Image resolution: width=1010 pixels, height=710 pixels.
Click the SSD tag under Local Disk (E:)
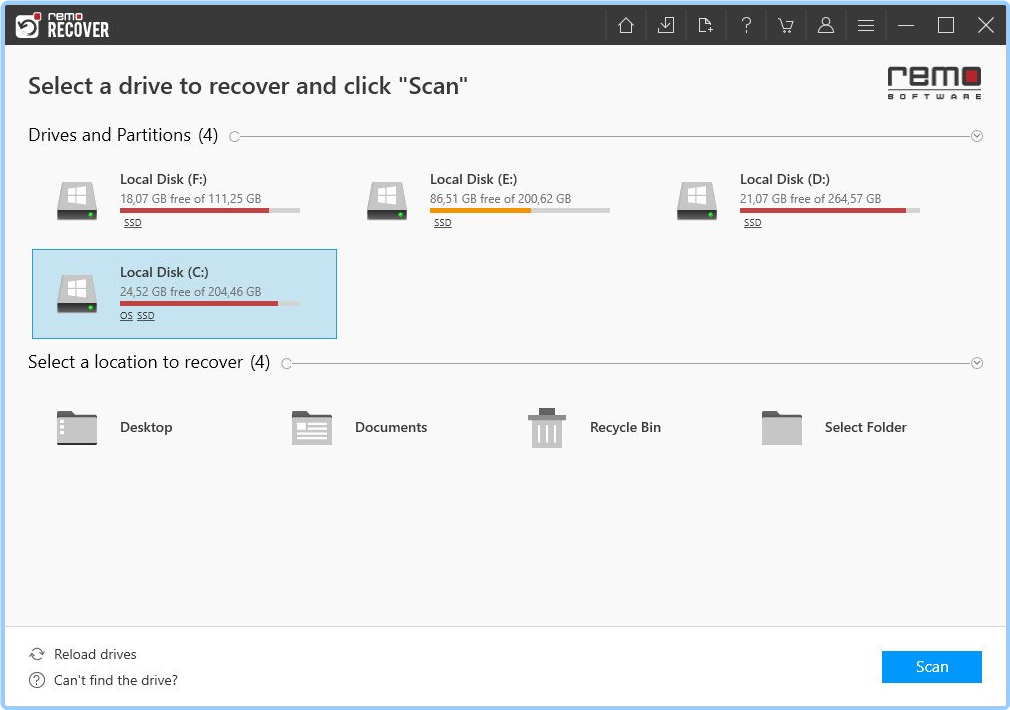[x=443, y=223]
